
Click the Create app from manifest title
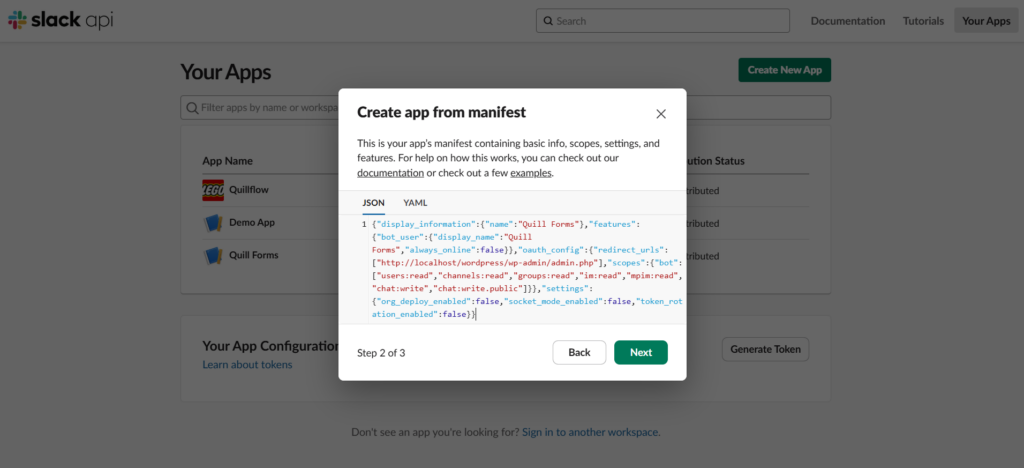coord(441,113)
